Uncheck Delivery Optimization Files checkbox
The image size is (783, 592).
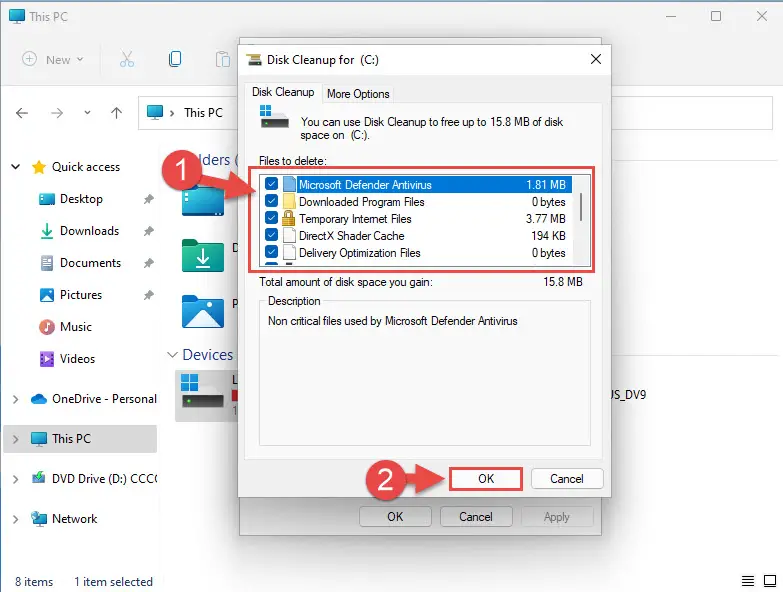point(272,252)
